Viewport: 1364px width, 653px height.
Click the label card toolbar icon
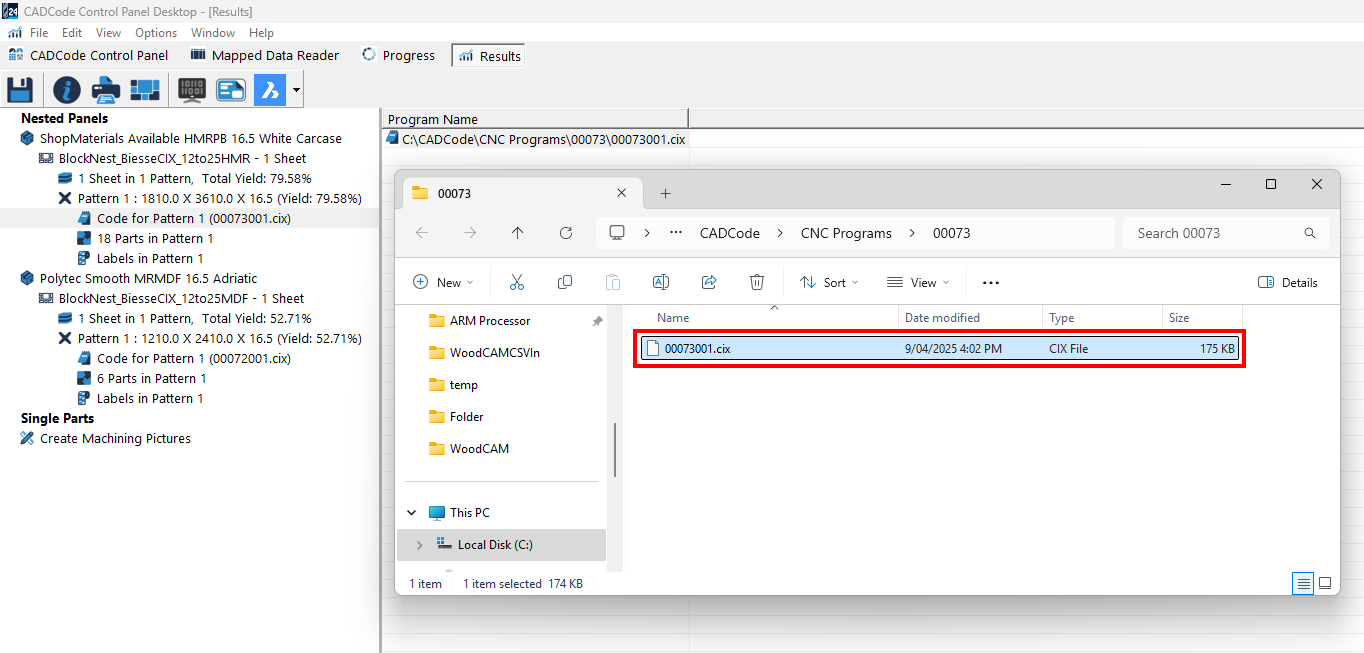pyautogui.click(x=231, y=90)
